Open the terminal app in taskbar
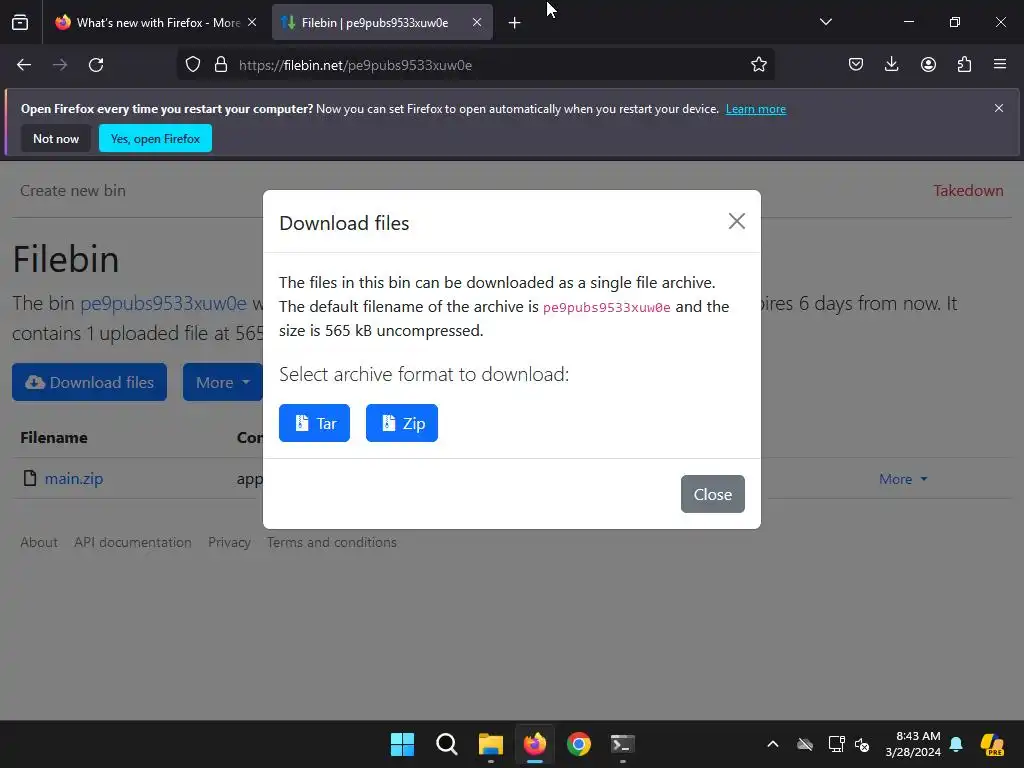 pos(622,744)
